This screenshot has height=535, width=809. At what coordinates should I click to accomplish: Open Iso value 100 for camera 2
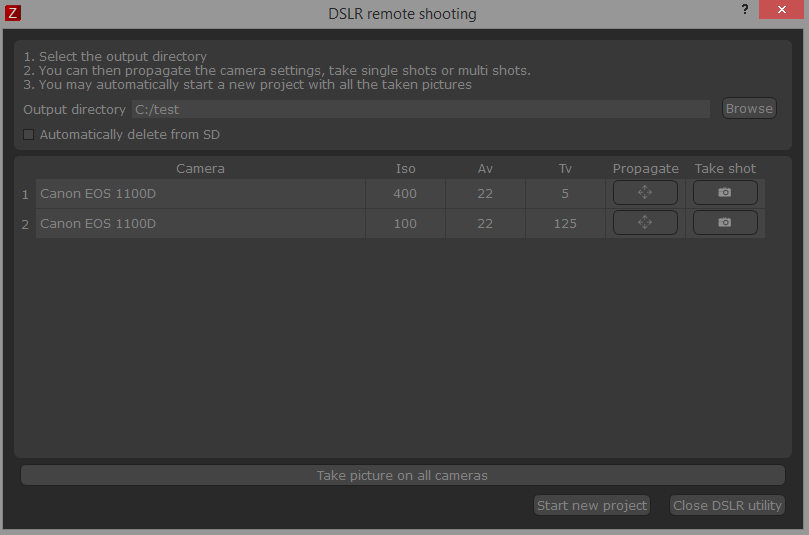(405, 224)
